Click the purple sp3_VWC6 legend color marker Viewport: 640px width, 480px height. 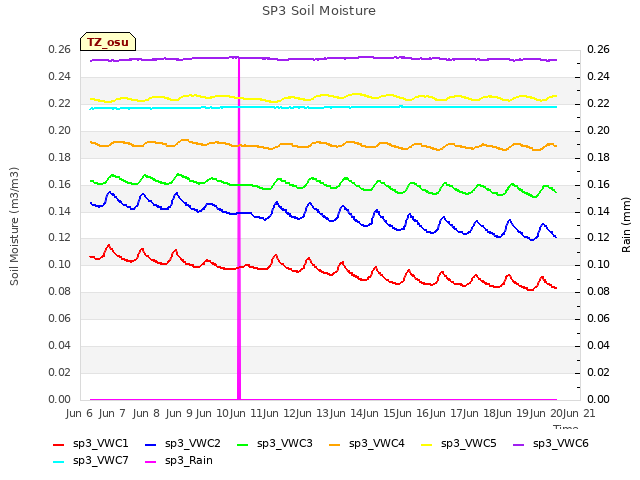518,444
